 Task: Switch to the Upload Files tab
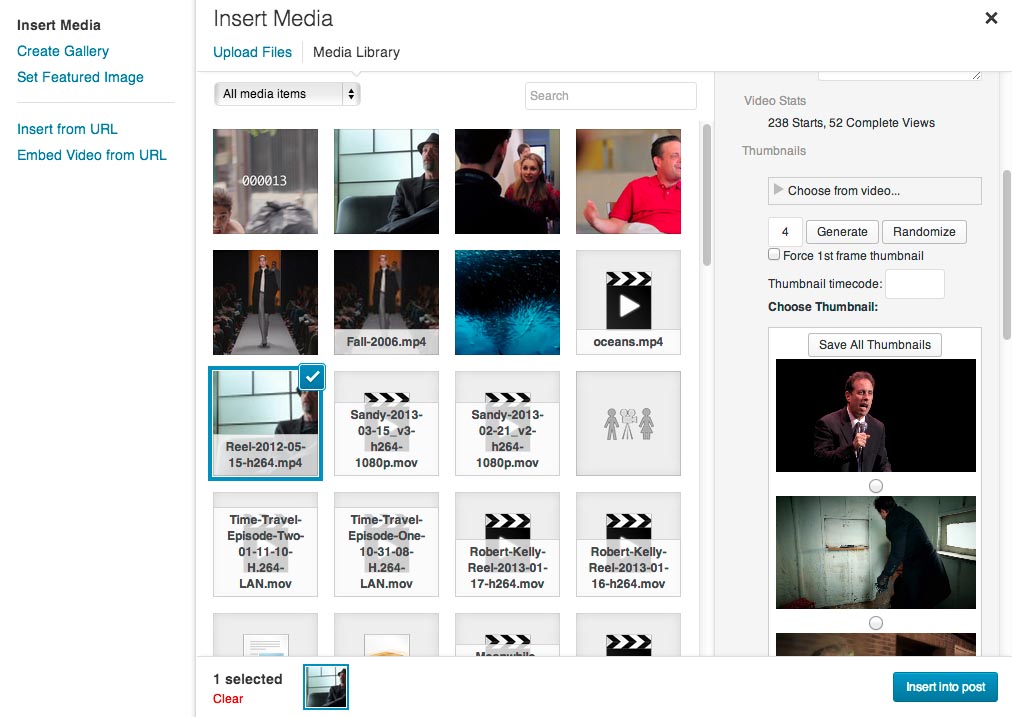coord(252,52)
